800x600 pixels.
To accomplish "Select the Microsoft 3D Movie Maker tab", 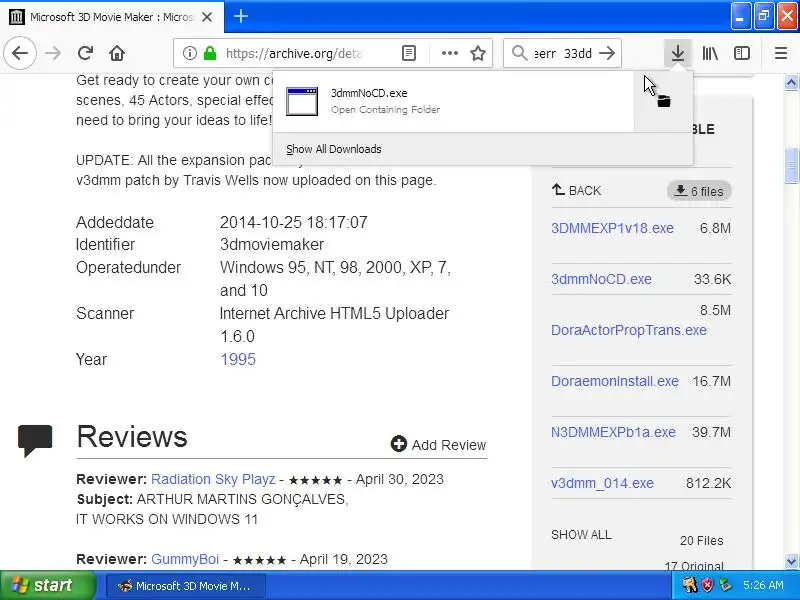I will (x=112, y=17).
